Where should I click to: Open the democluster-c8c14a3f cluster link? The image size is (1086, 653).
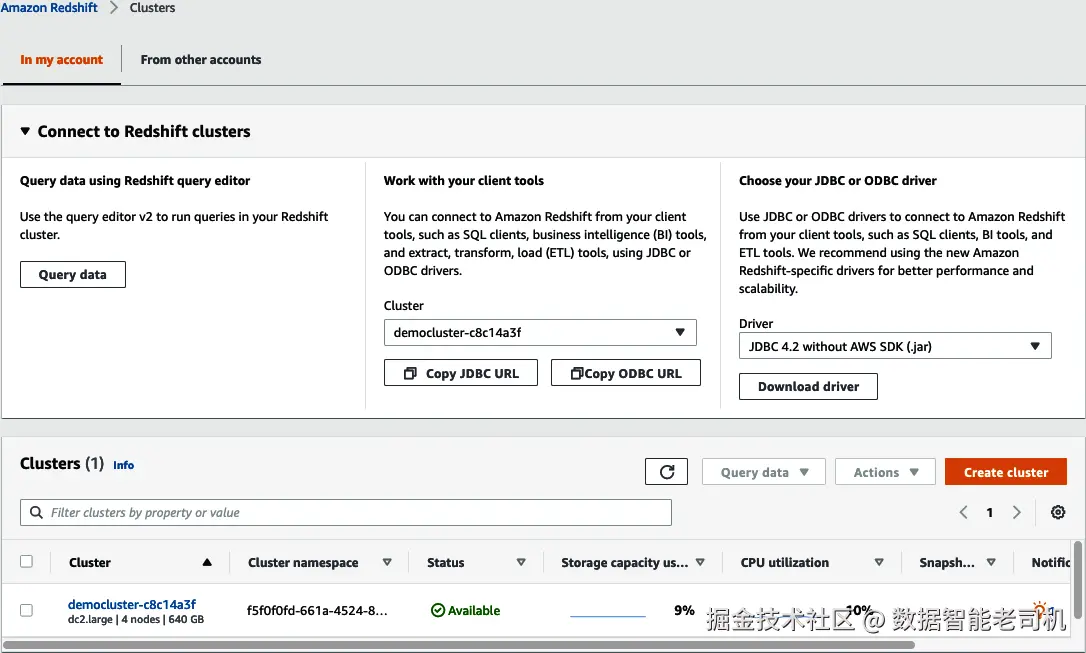click(132, 604)
